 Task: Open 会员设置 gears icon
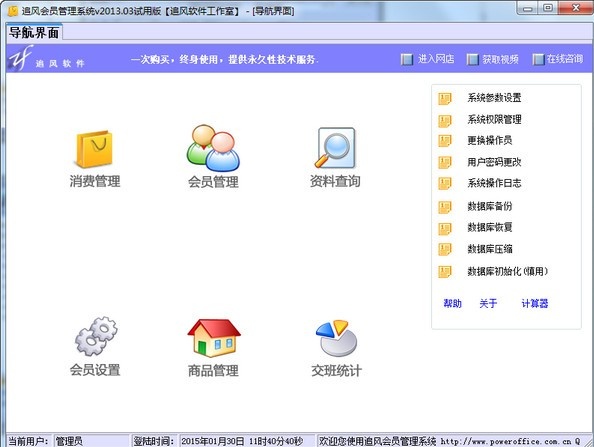coord(96,336)
